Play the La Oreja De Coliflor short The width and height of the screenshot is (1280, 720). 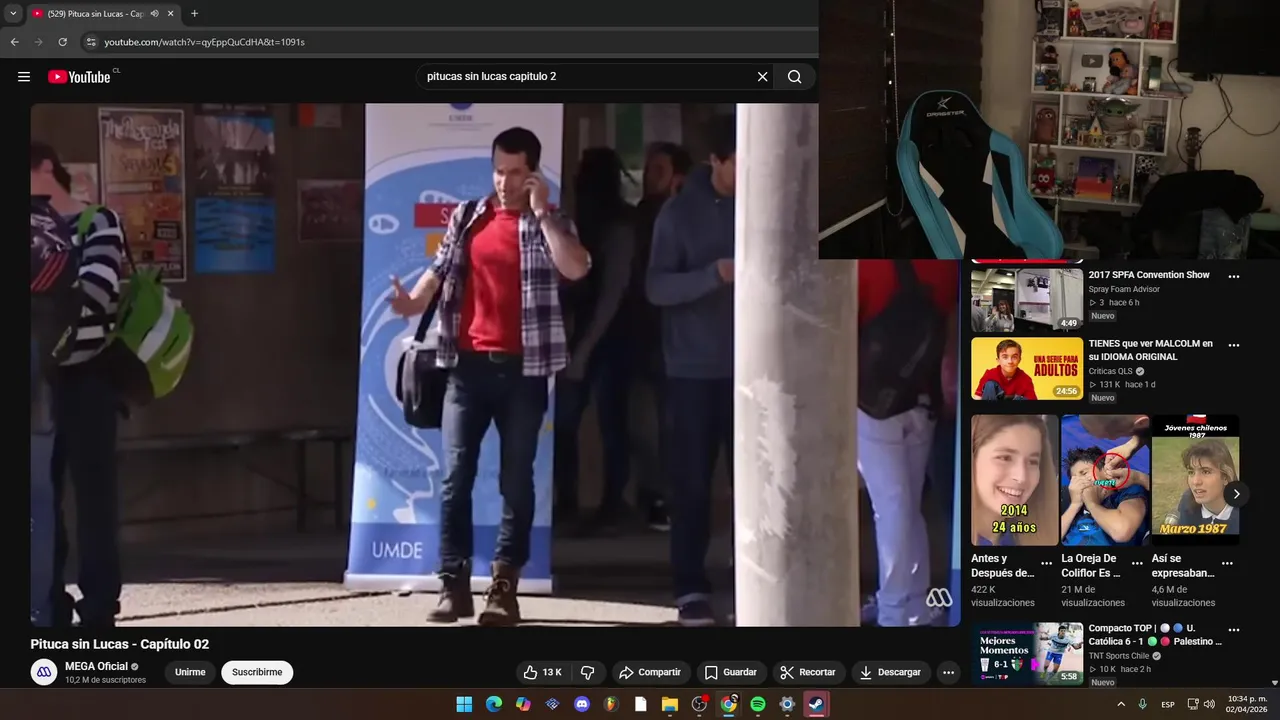click(x=1105, y=480)
